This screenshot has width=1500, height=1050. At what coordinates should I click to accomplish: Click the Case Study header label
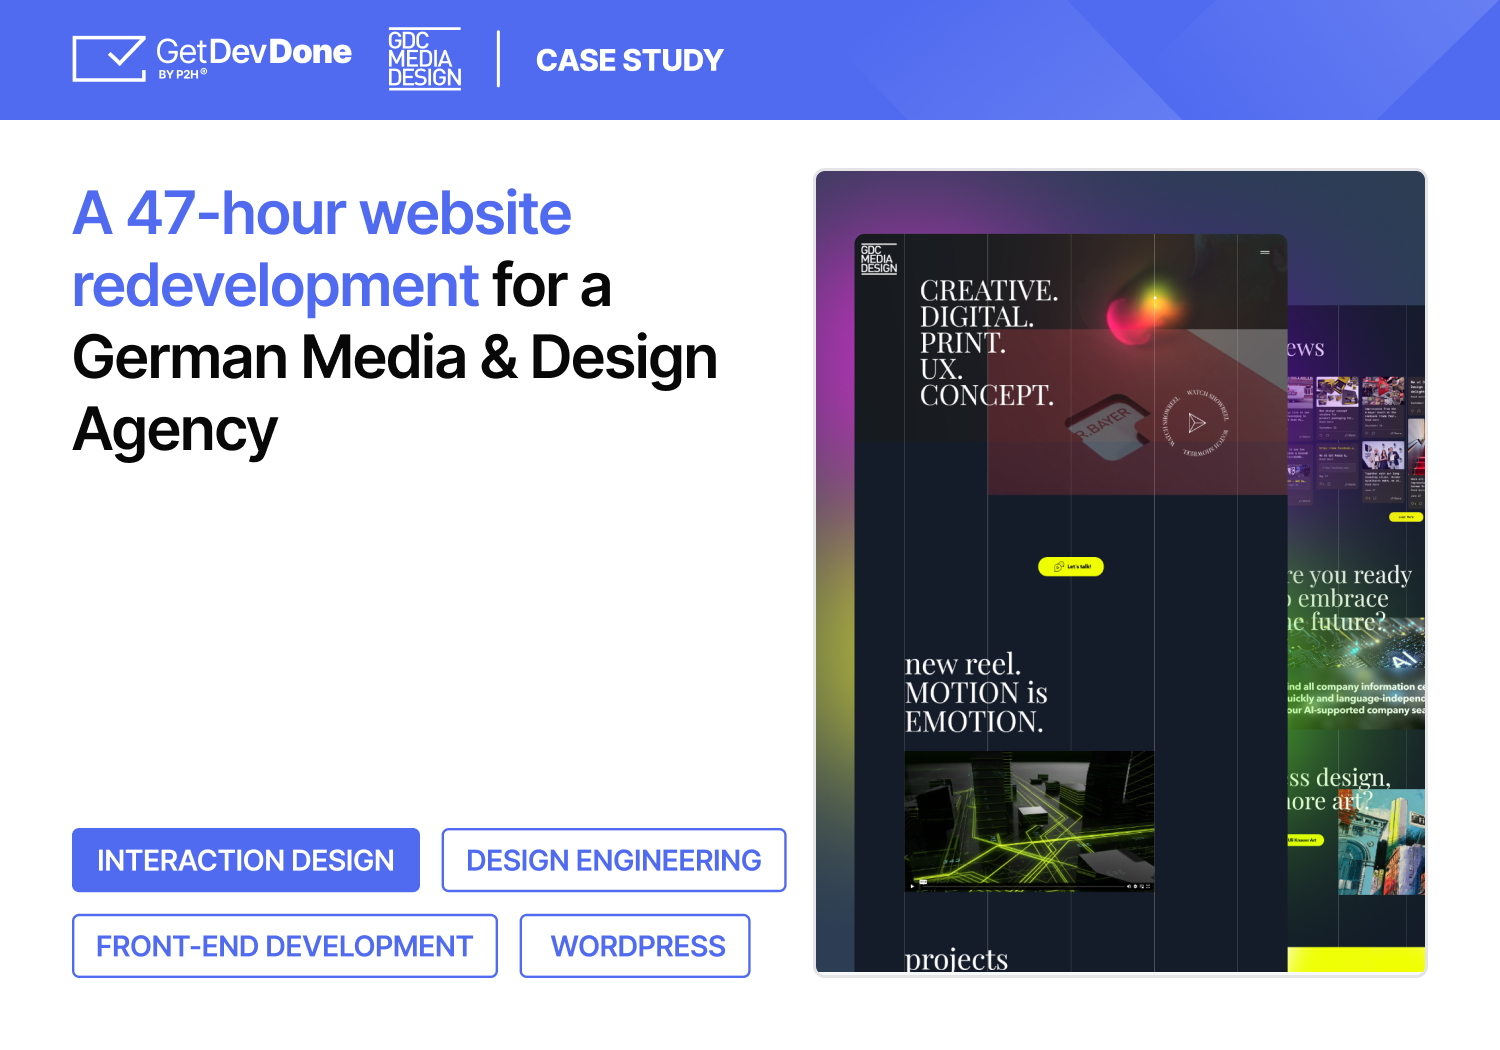(x=629, y=60)
